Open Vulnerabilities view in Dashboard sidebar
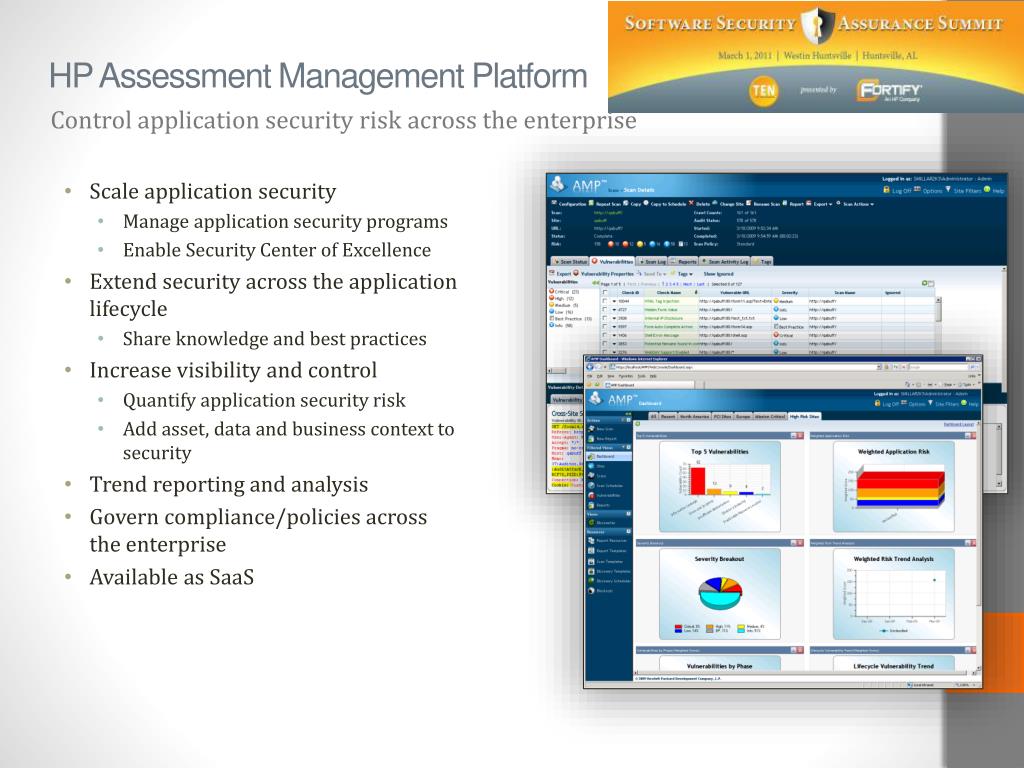Screen dimensions: 1024x768 [604, 495]
